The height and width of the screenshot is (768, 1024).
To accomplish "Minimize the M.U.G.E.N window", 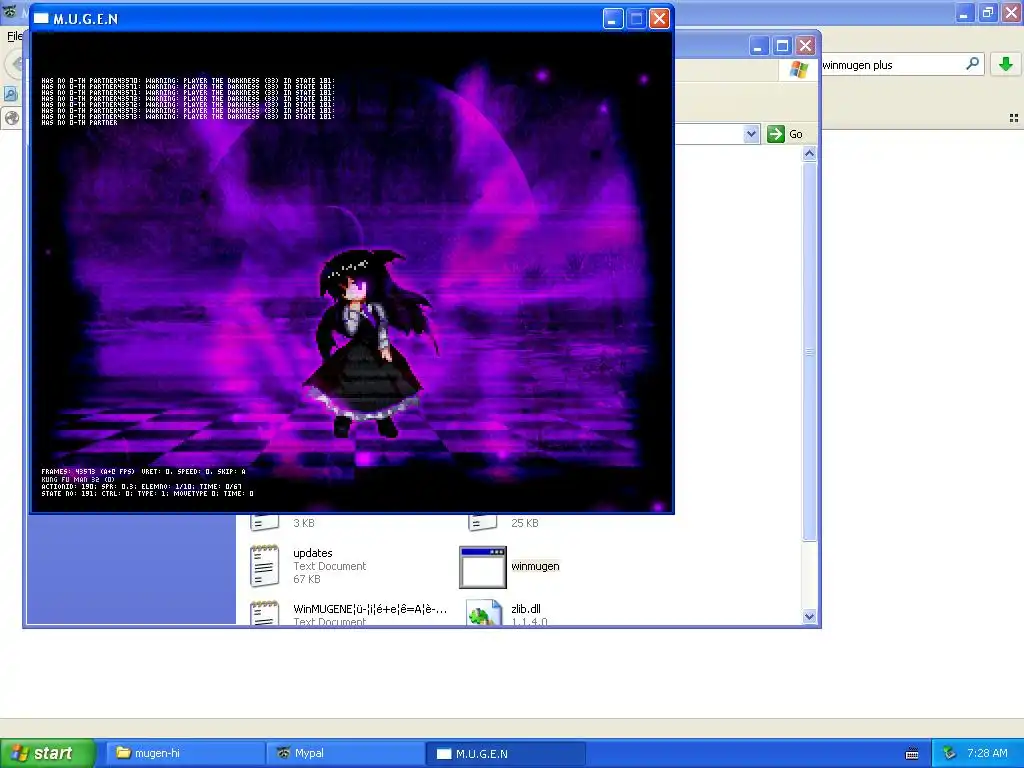I will tap(613, 18).
